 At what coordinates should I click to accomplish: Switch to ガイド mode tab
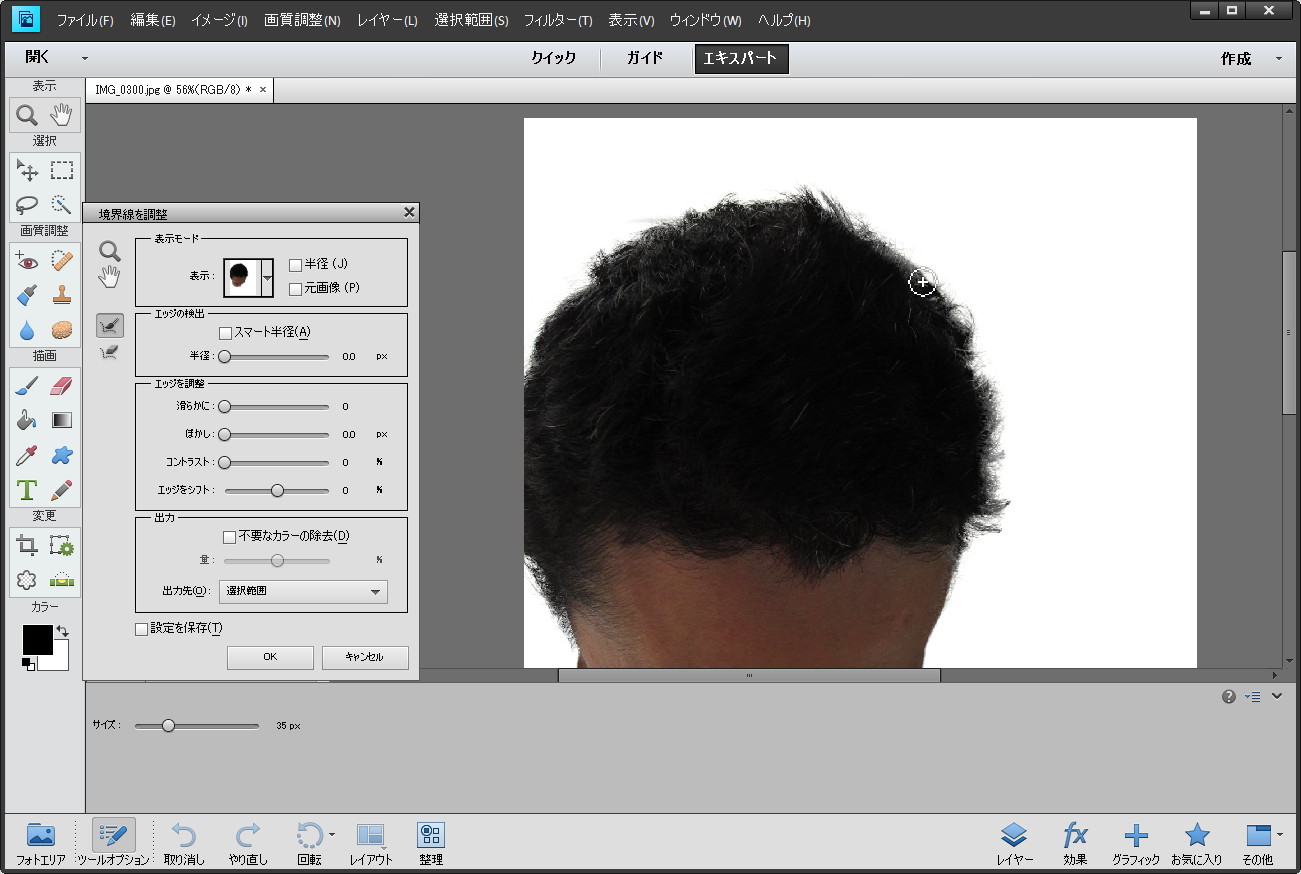coord(645,58)
